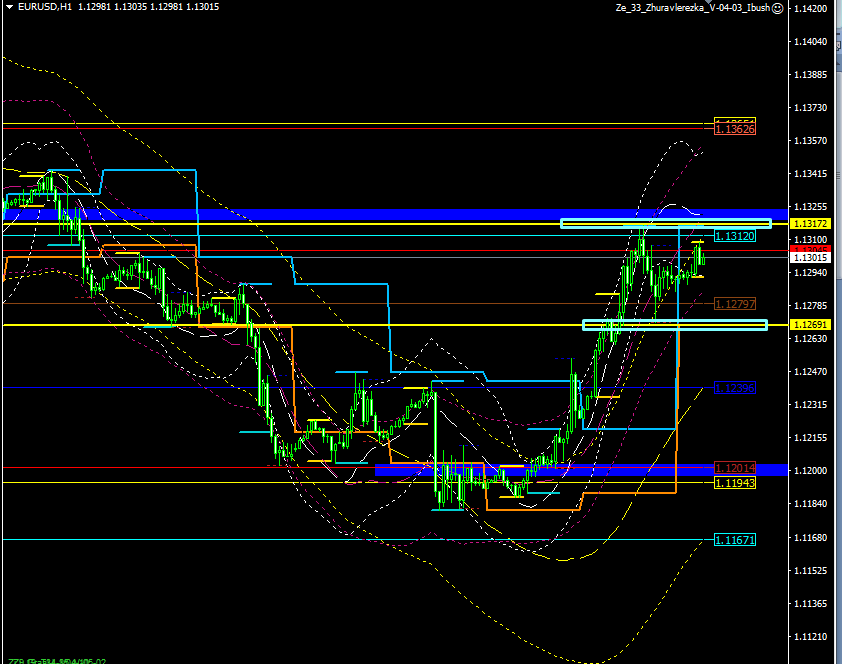Click the yellow 1.13172 price scale tag

810,223
